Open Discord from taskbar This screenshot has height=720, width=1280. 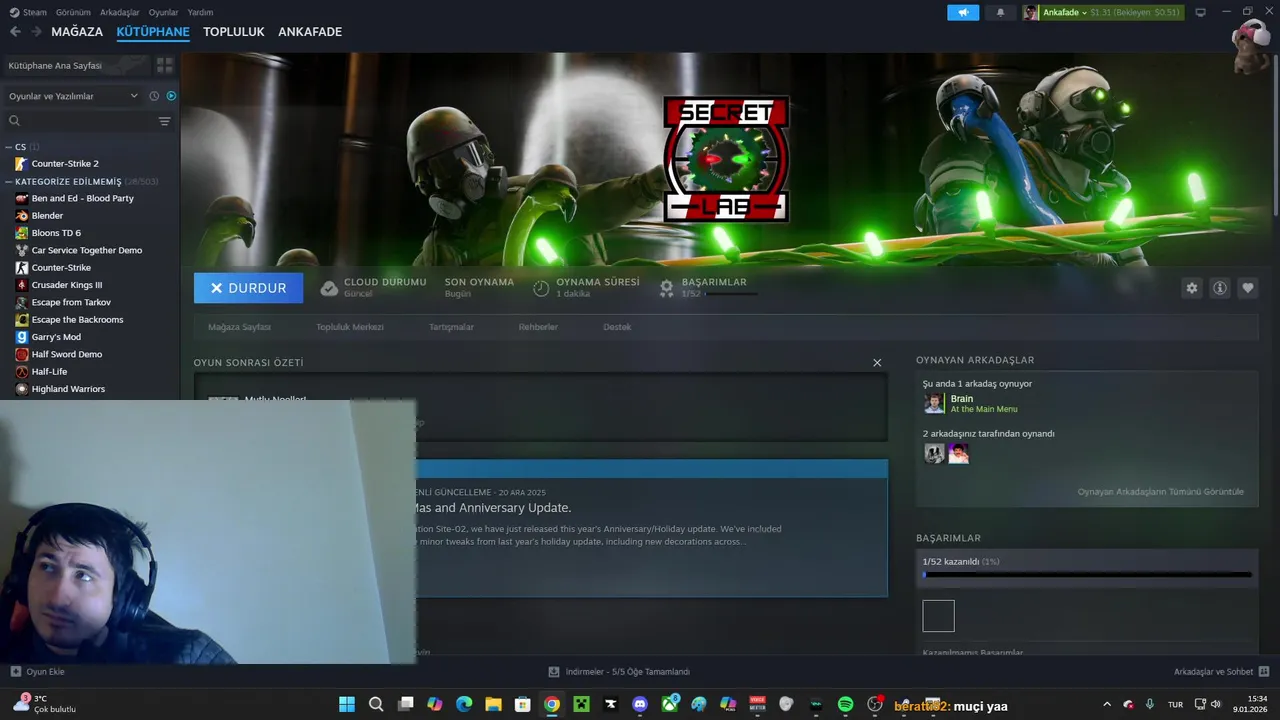tap(640, 705)
